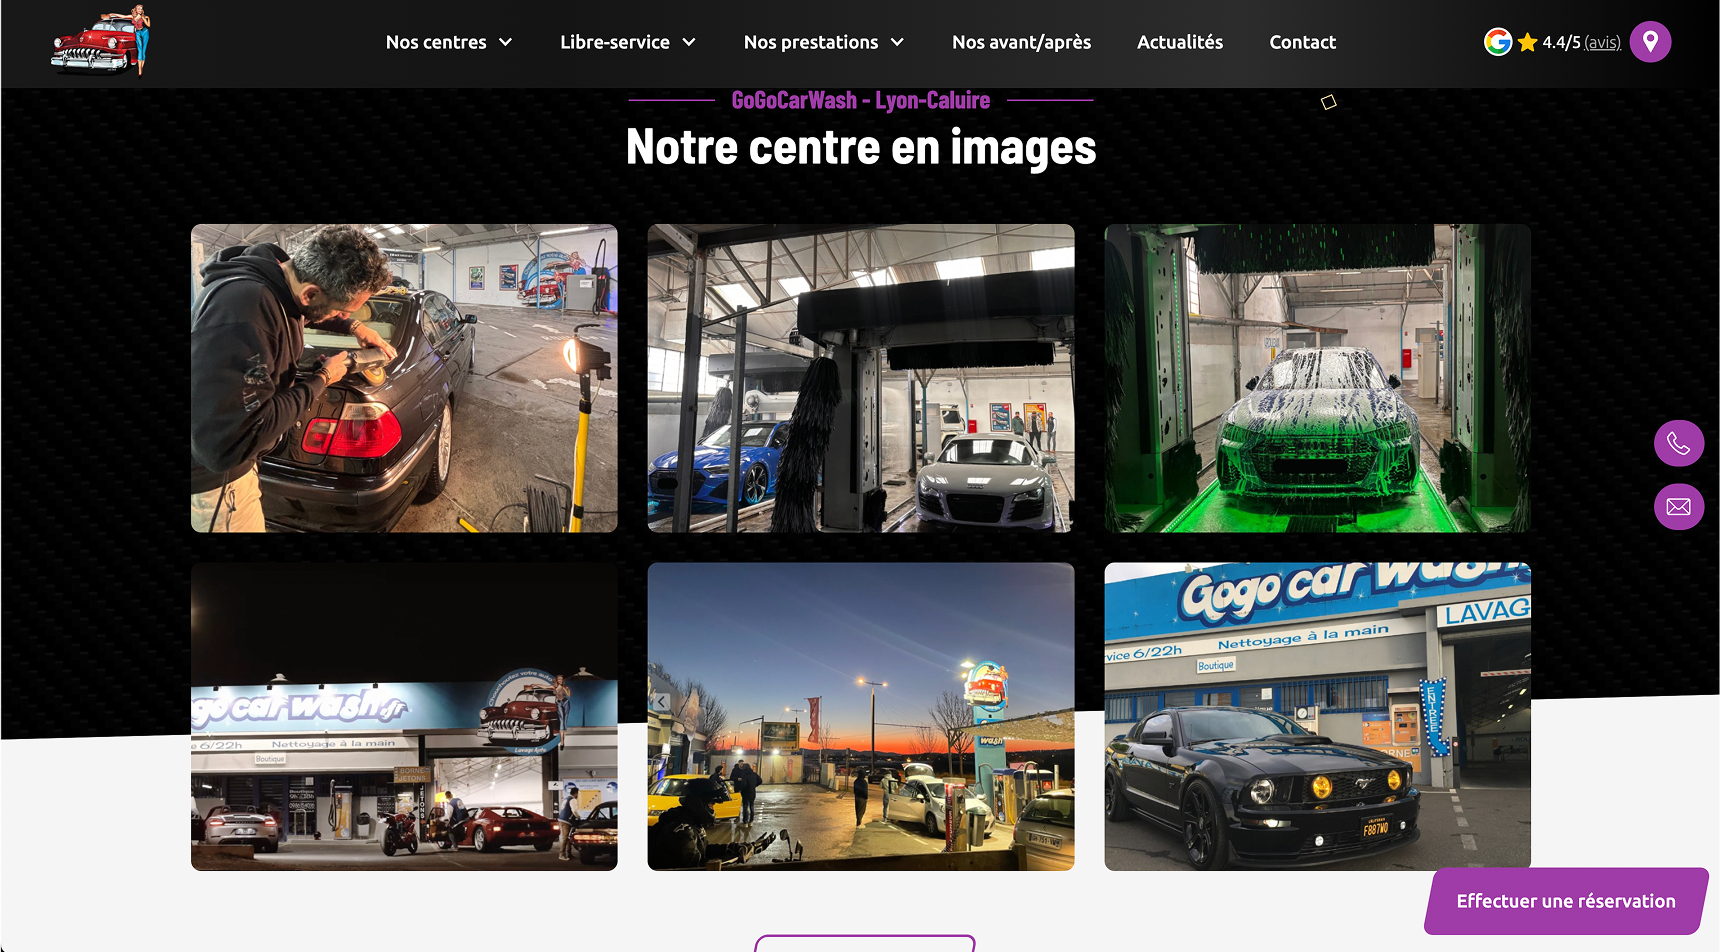1720x952 pixels.
Task: Open sunset photo of car wash lot
Action: 861,716
